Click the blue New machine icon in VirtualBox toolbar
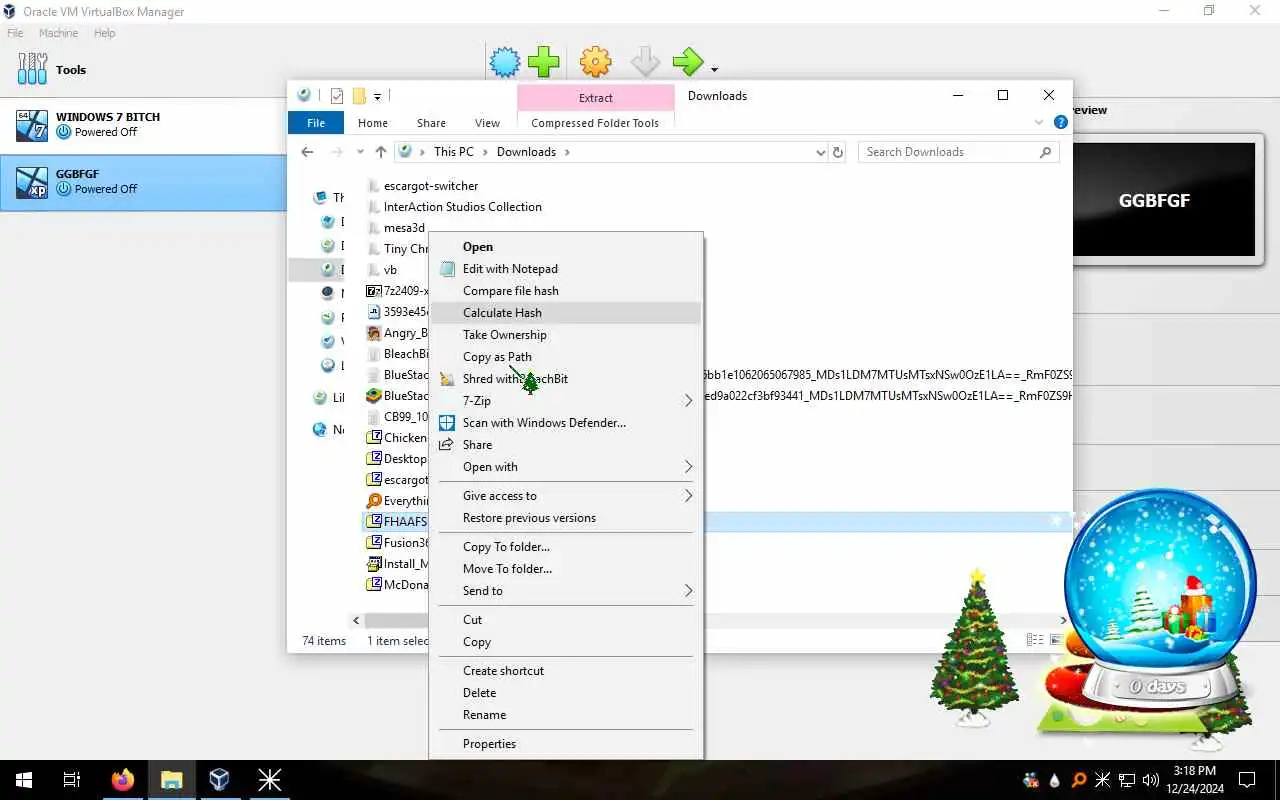 [x=505, y=62]
